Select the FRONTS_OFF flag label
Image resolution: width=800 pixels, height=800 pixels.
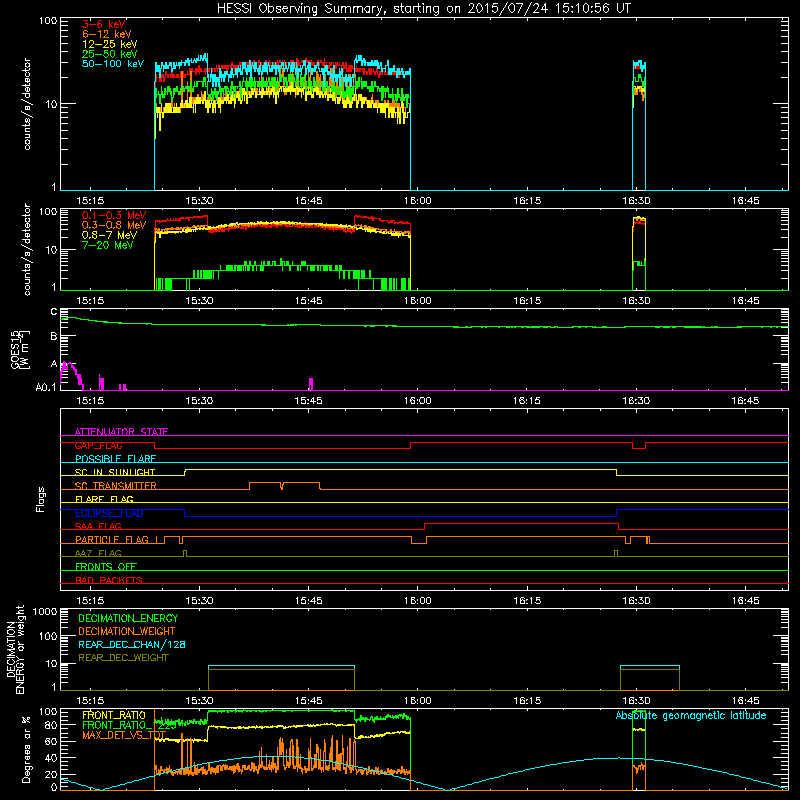(x=106, y=567)
